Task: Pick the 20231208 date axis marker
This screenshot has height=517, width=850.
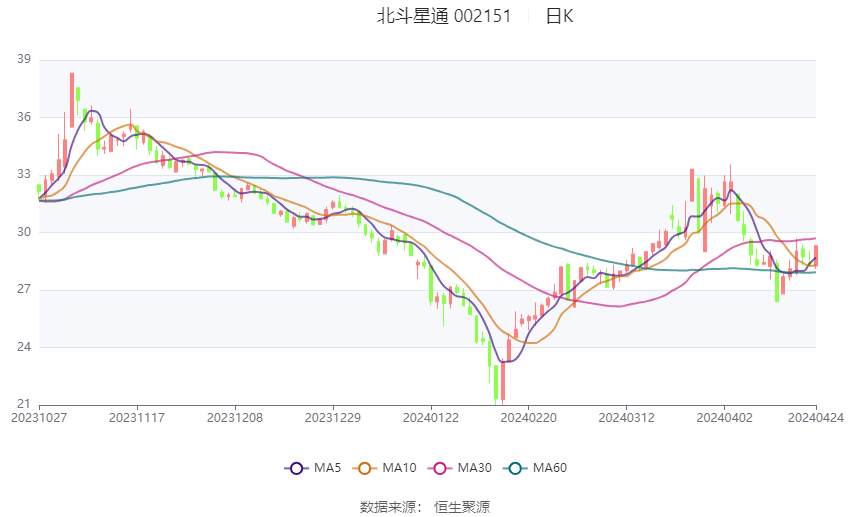Action: [236, 417]
